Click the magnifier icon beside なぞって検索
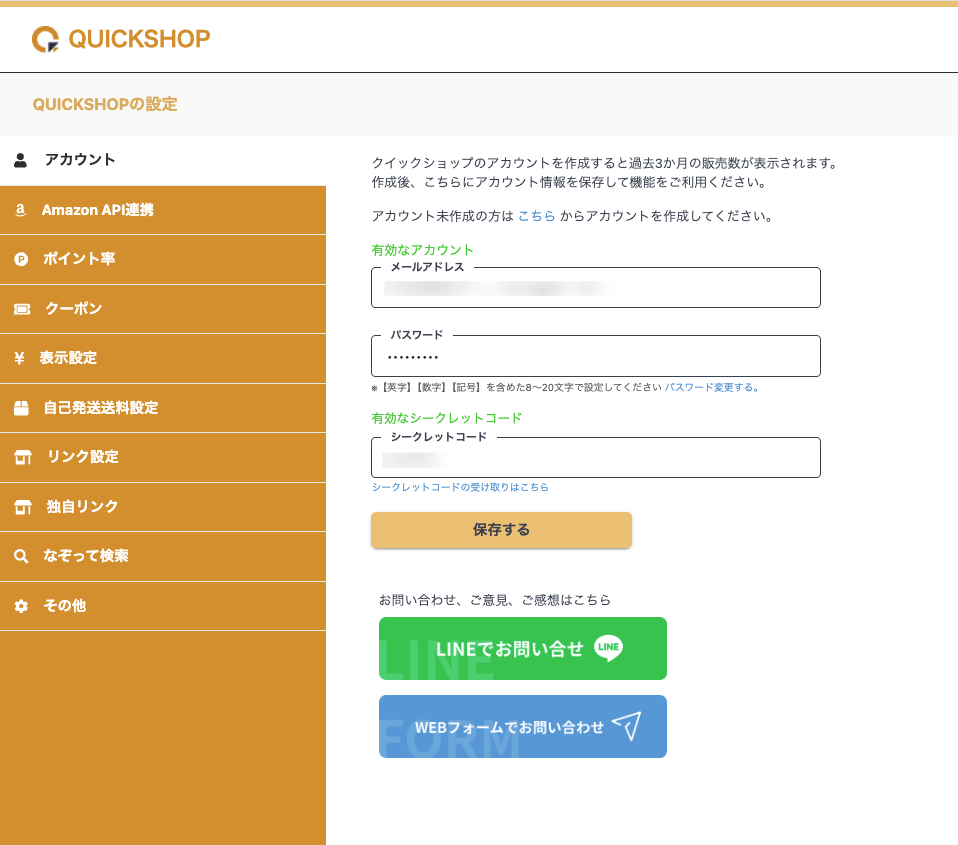The image size is (958, 845). (x=21, y=556)
